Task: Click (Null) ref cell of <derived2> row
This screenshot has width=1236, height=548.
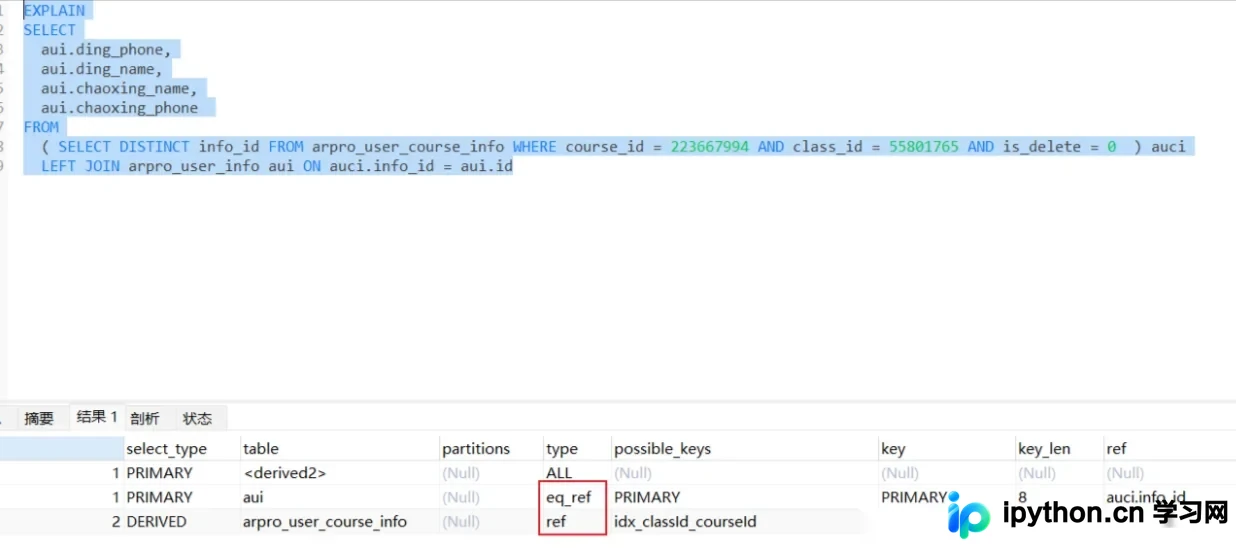Action: tap(1125, 473)
